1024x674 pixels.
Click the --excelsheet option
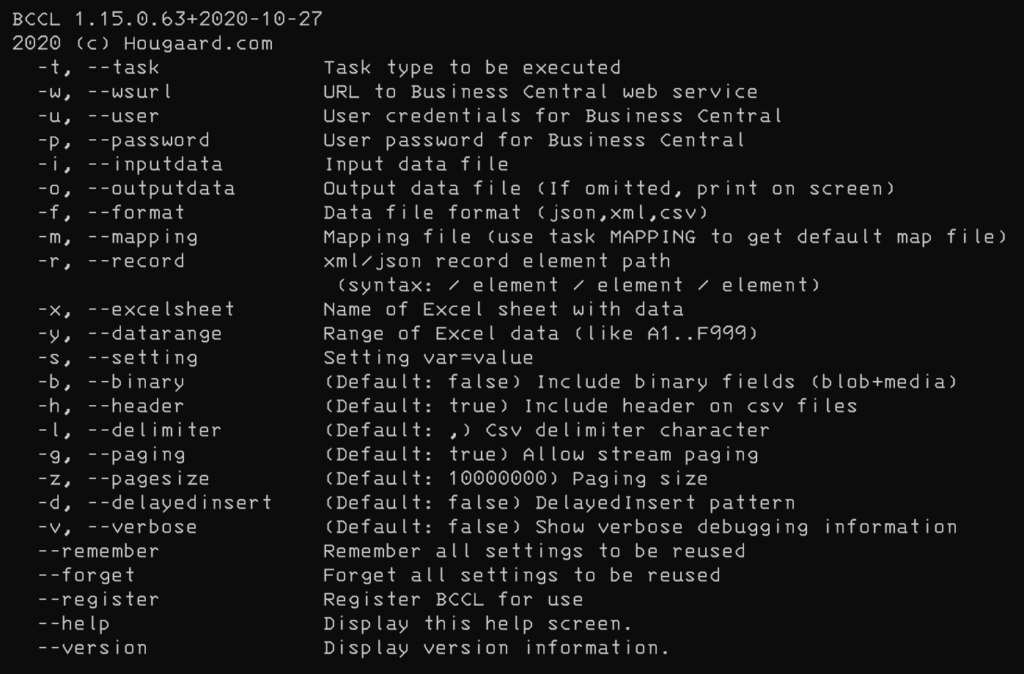click(x=136, y=310)
